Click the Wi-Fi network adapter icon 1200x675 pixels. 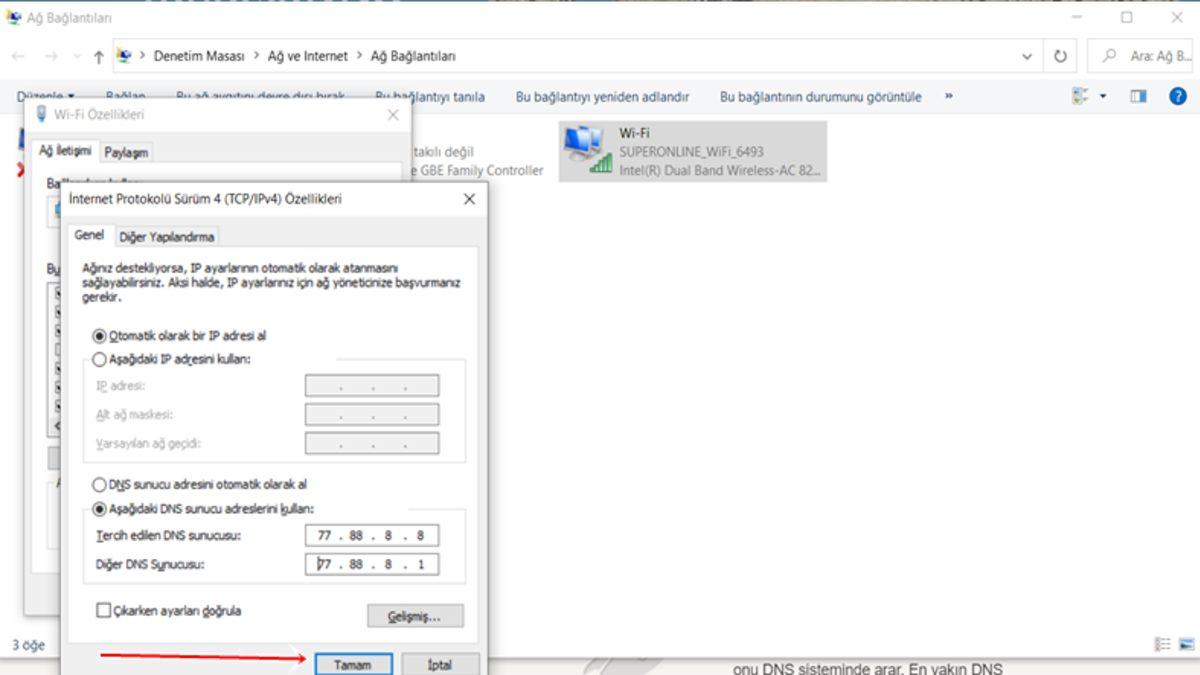pos(586,150)
